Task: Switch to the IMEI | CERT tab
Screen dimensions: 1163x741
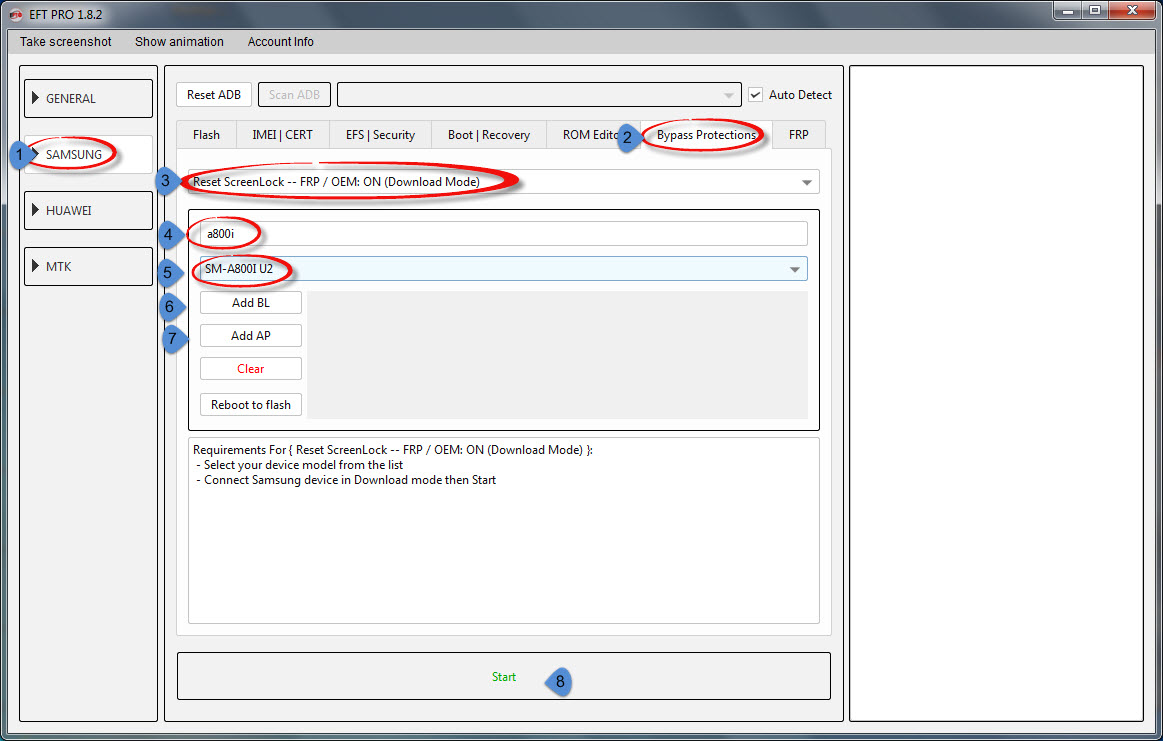Action: (282, 135)
